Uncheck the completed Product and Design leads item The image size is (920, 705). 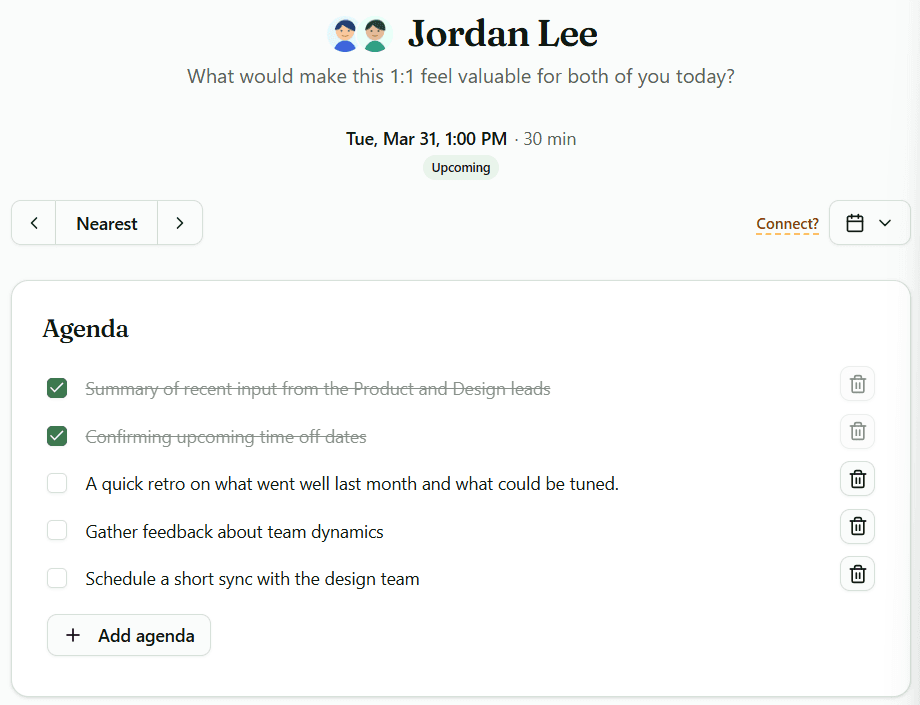tap(57, 387)
